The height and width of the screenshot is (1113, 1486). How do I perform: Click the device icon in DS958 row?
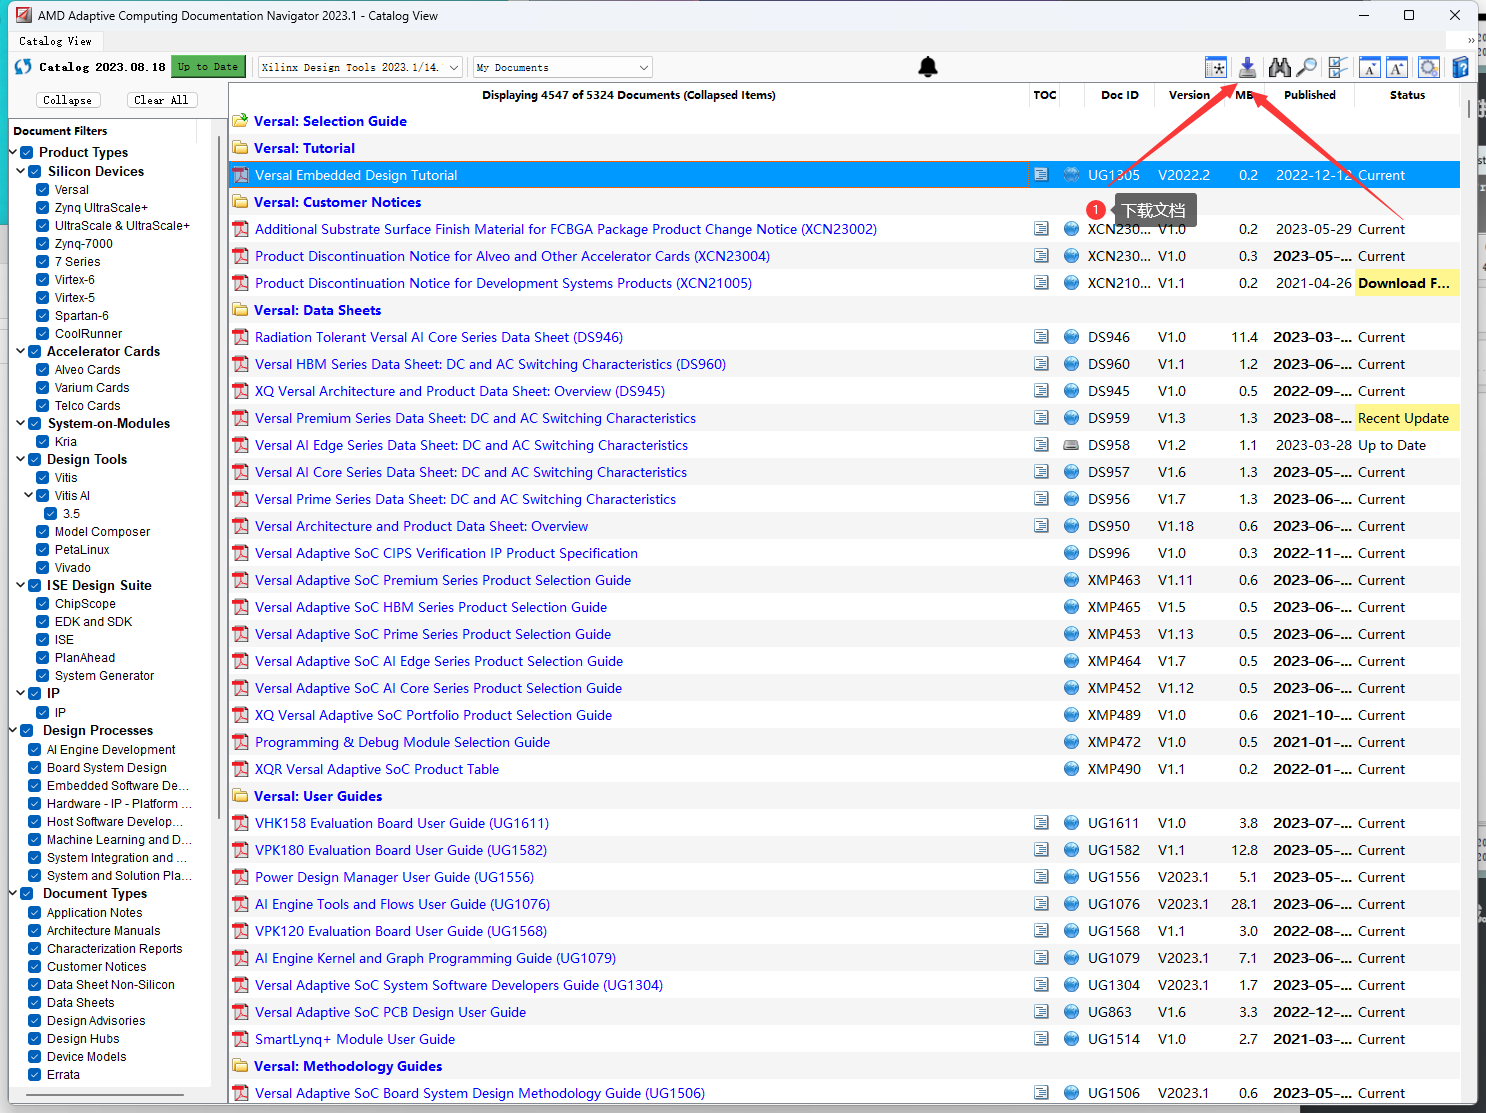click(1071, 445)
